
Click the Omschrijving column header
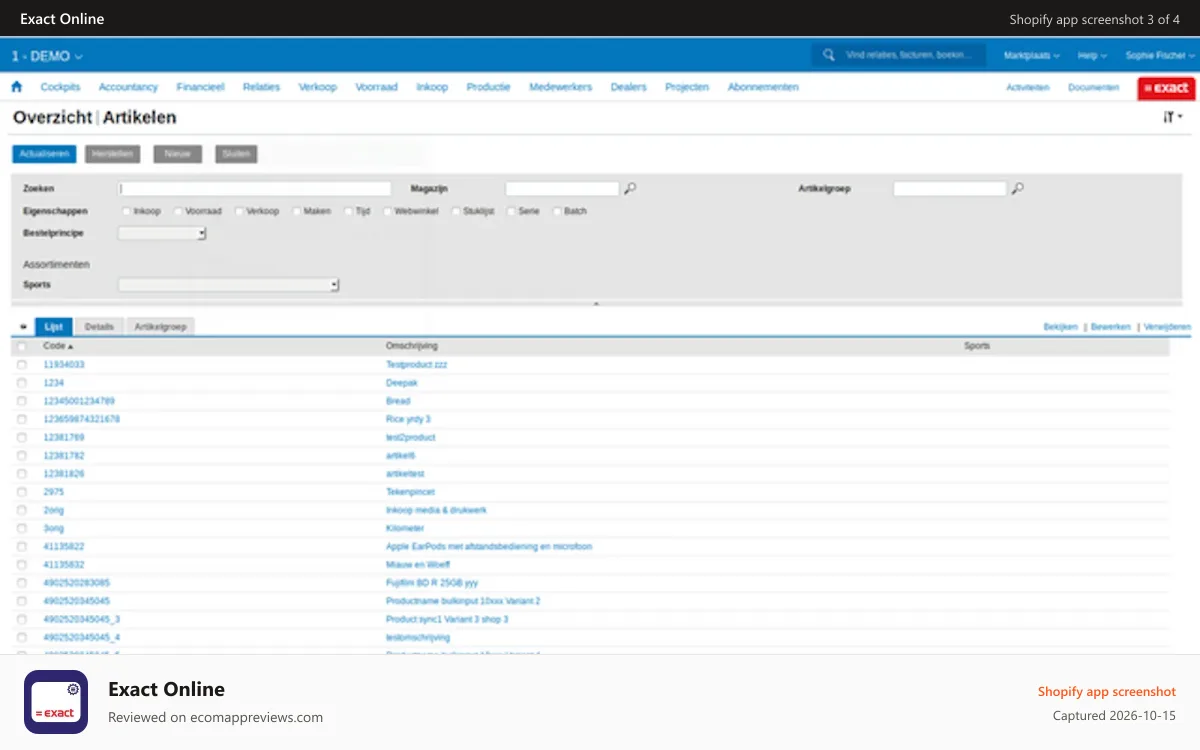tap(412, 346)
